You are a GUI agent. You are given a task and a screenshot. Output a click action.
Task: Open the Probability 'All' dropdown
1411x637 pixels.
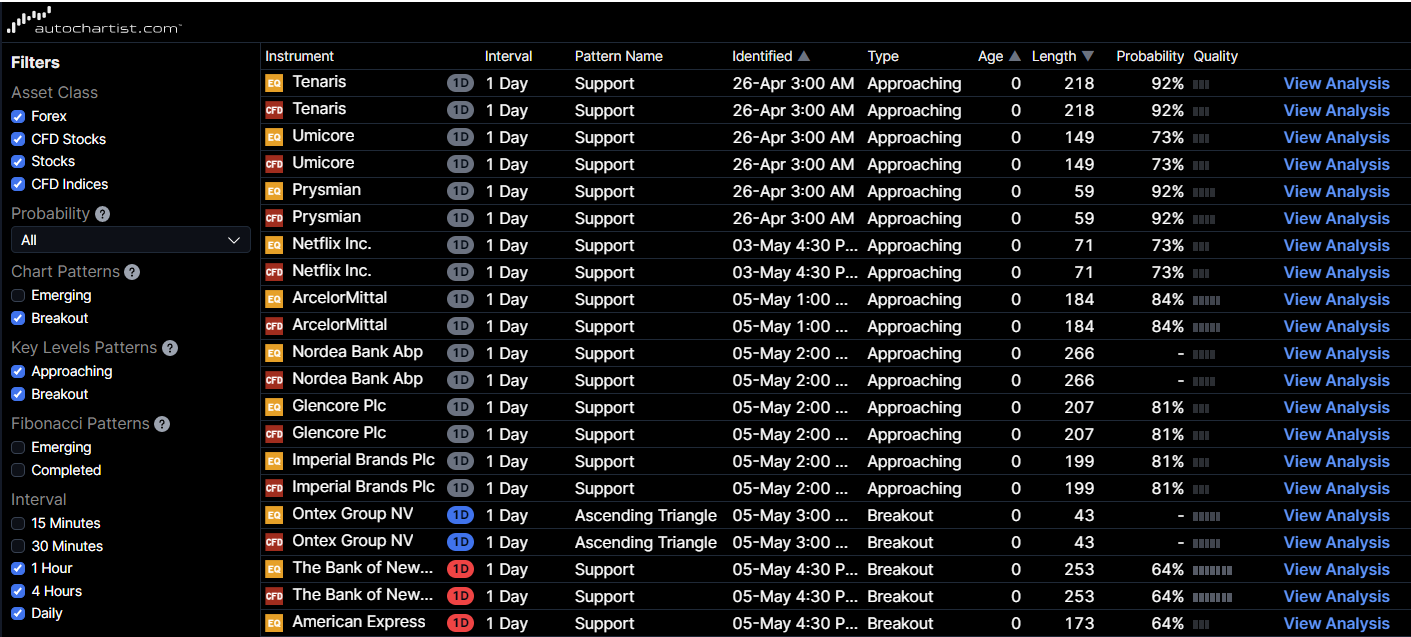point(131,240)
